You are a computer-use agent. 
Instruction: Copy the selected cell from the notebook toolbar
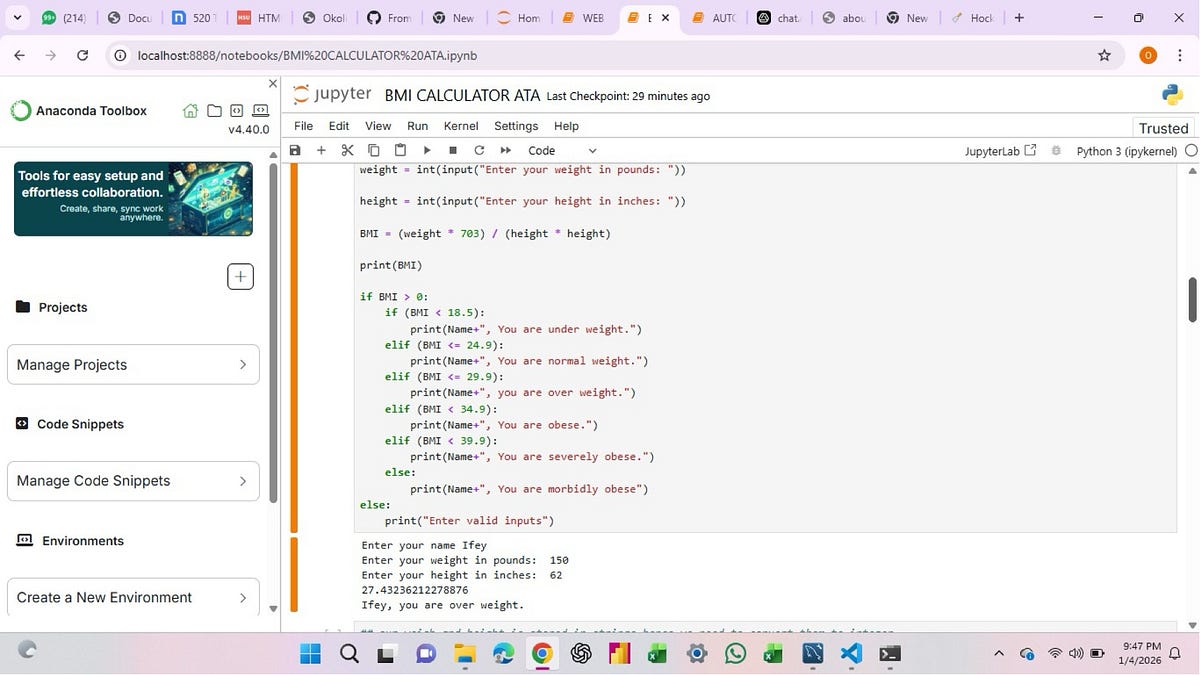point(373,150)
